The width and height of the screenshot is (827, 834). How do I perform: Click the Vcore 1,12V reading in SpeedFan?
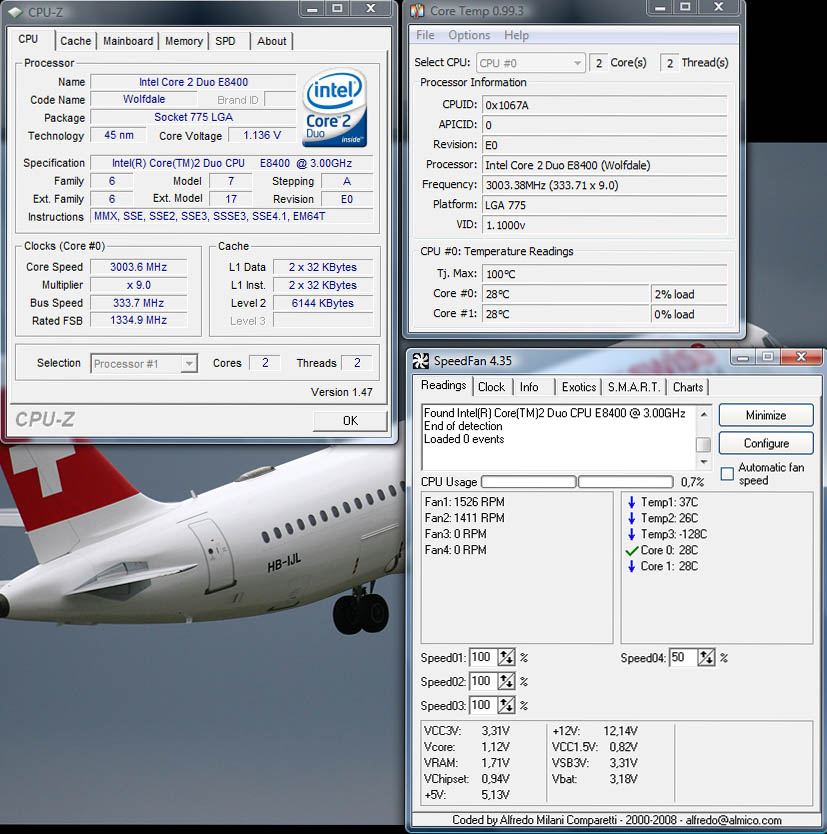(x=466, y=747)
